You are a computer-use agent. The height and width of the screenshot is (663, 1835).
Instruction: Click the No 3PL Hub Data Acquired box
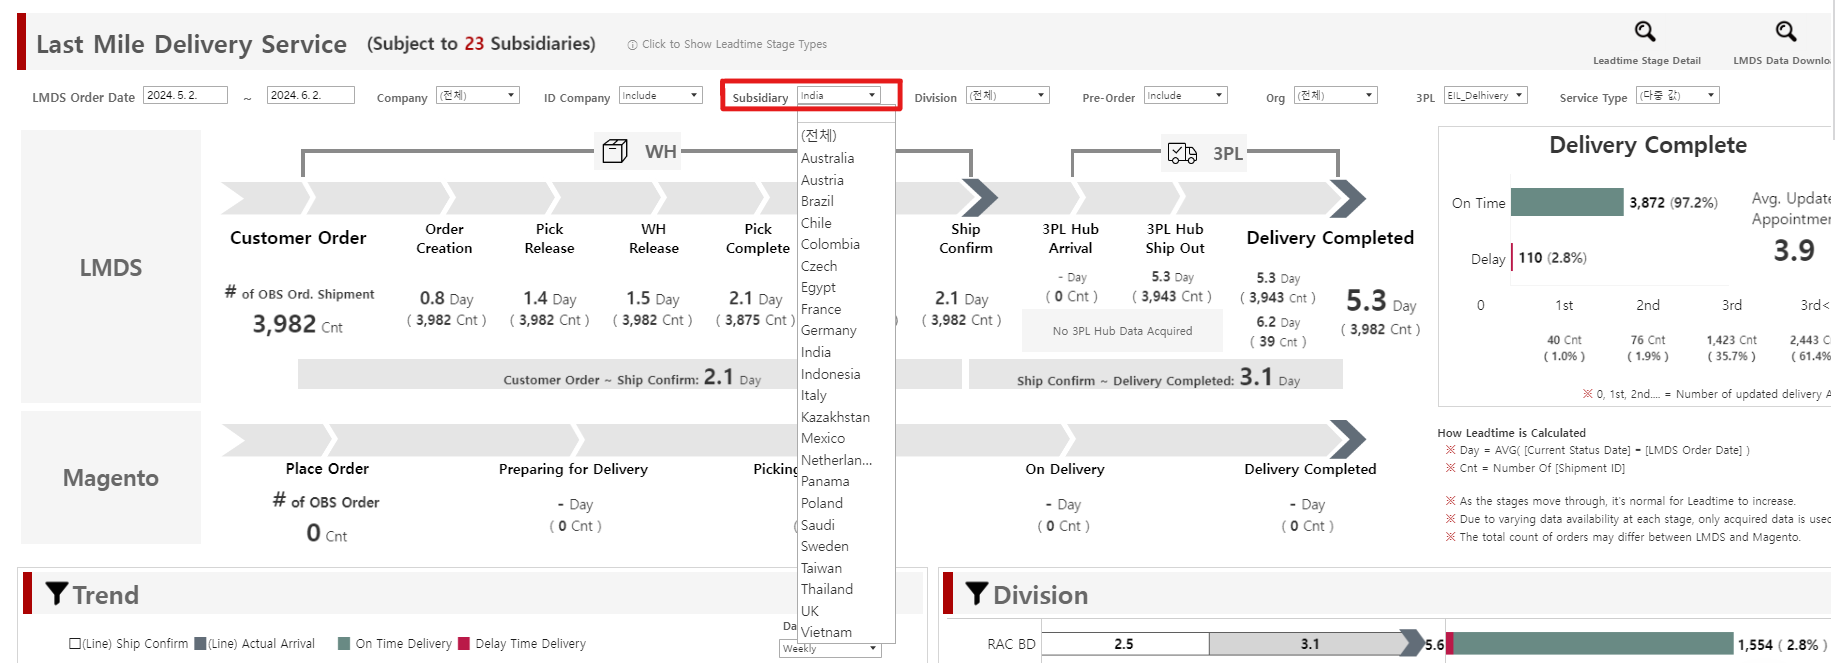point(1122,331)
